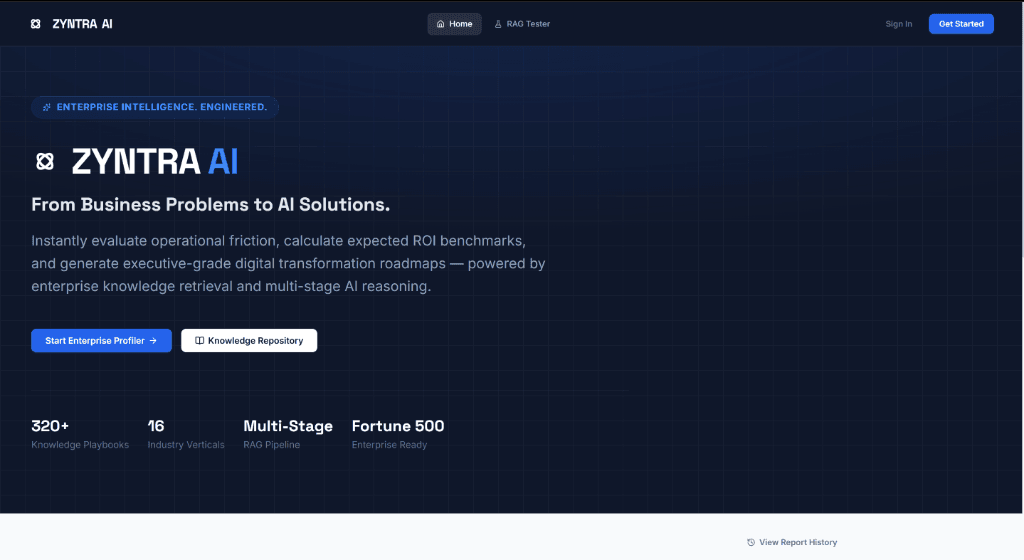This screenshot has height=560, width=1024.
Task: Click the large ZYNTRA AI hero title
Action: click(155, 161)
